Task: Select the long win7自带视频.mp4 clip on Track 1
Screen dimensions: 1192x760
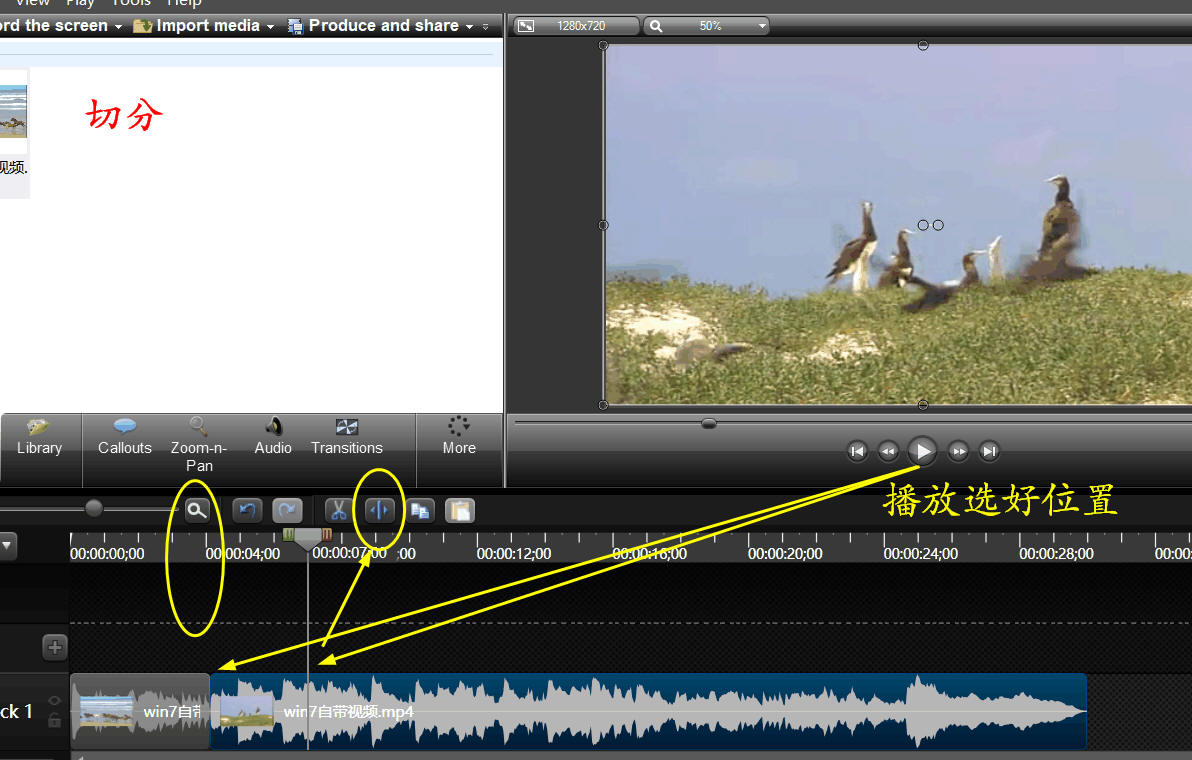Action: pos(648,711)
